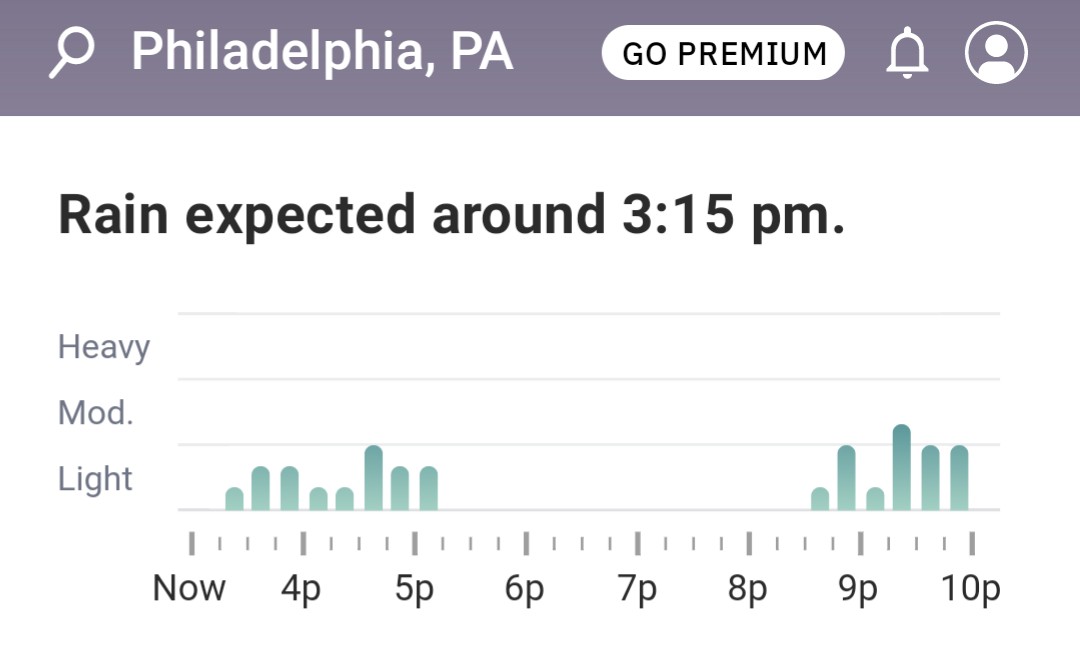
Task: Click the search magnifier icon
Action: 72,53
